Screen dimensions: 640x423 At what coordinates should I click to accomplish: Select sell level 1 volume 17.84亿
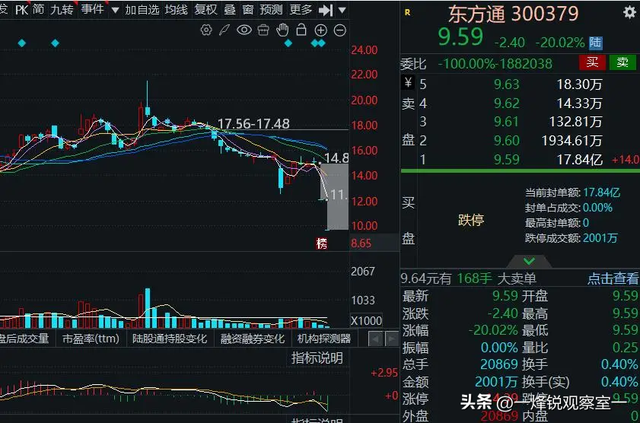coord(580,159)
